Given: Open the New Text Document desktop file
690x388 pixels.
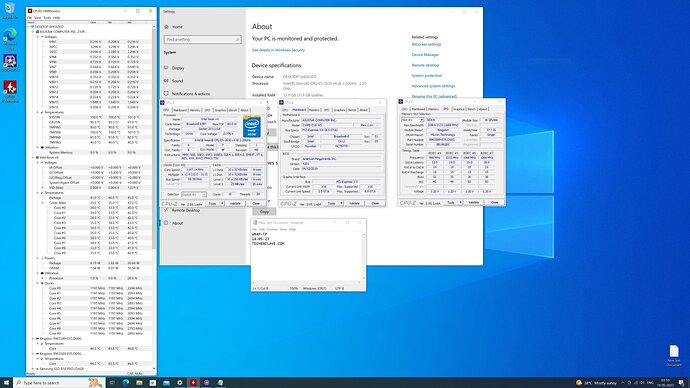Looking at the screenshot, I should pos(674,355).
